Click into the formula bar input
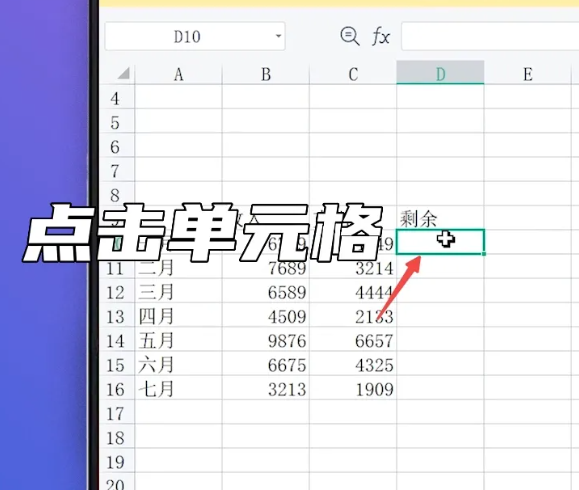Image resolution: width=579 pixels, height=490 pixels. [490, 36]
